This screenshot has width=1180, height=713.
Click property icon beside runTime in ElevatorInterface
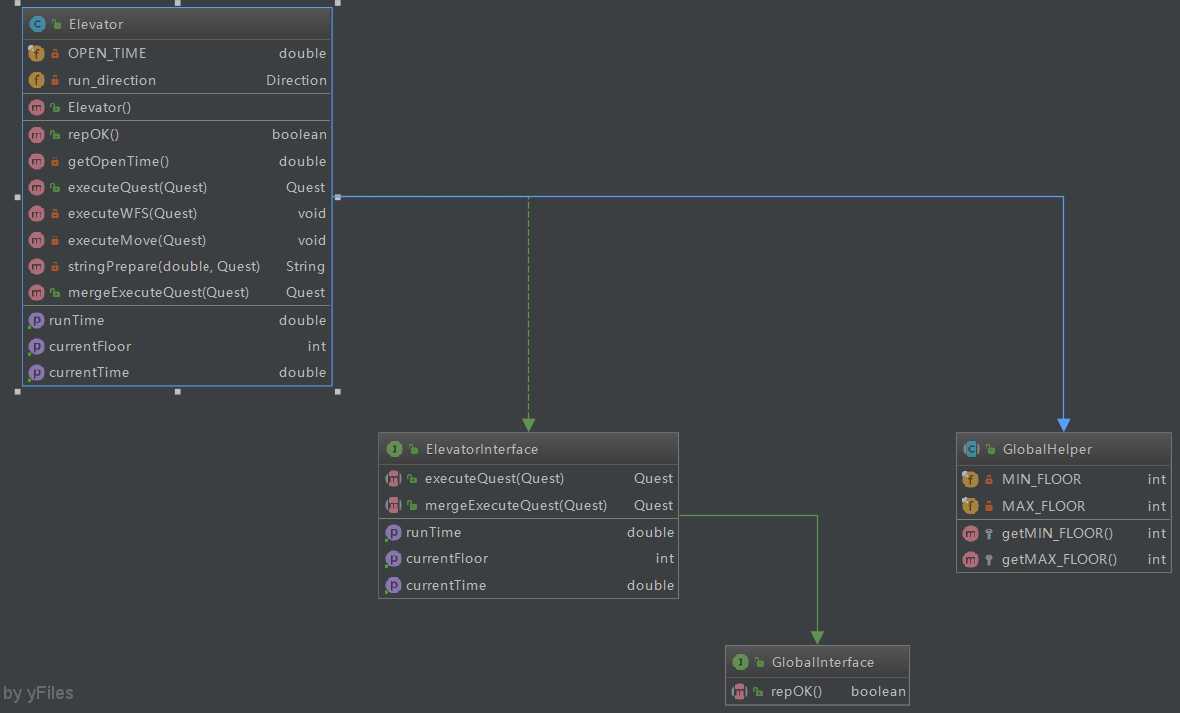pos(393,532)
